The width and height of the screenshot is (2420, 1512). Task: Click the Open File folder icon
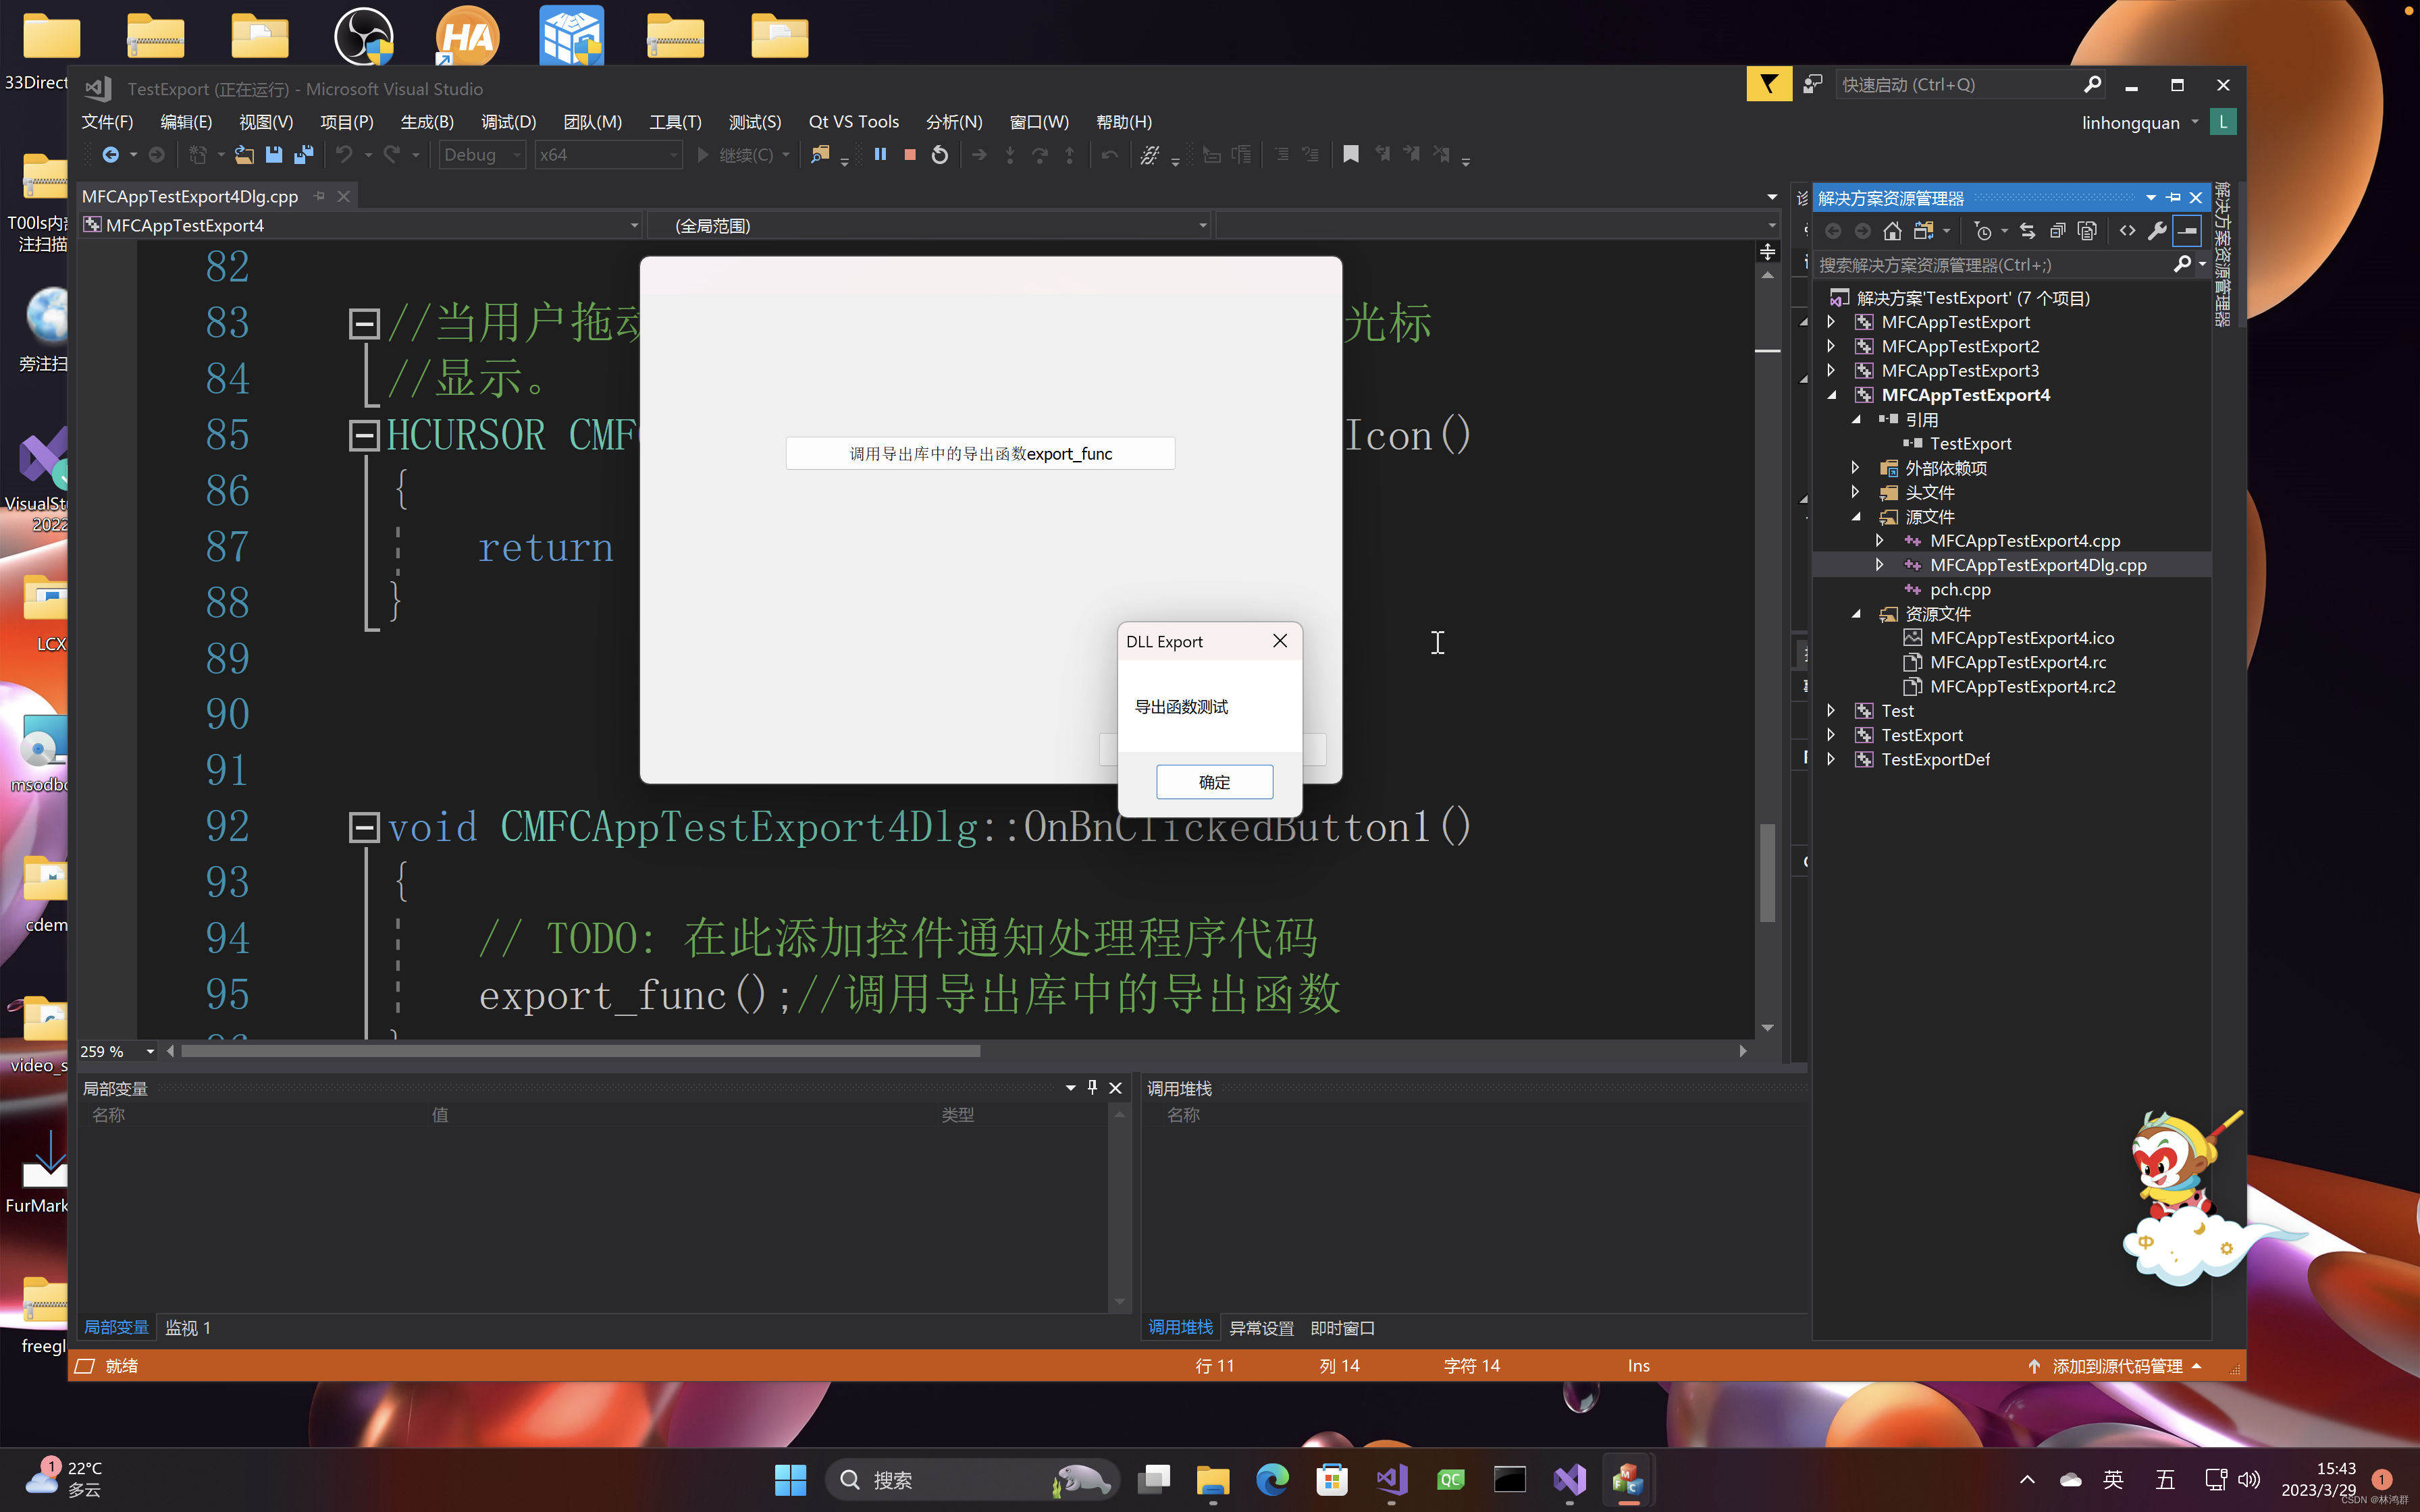244,155
